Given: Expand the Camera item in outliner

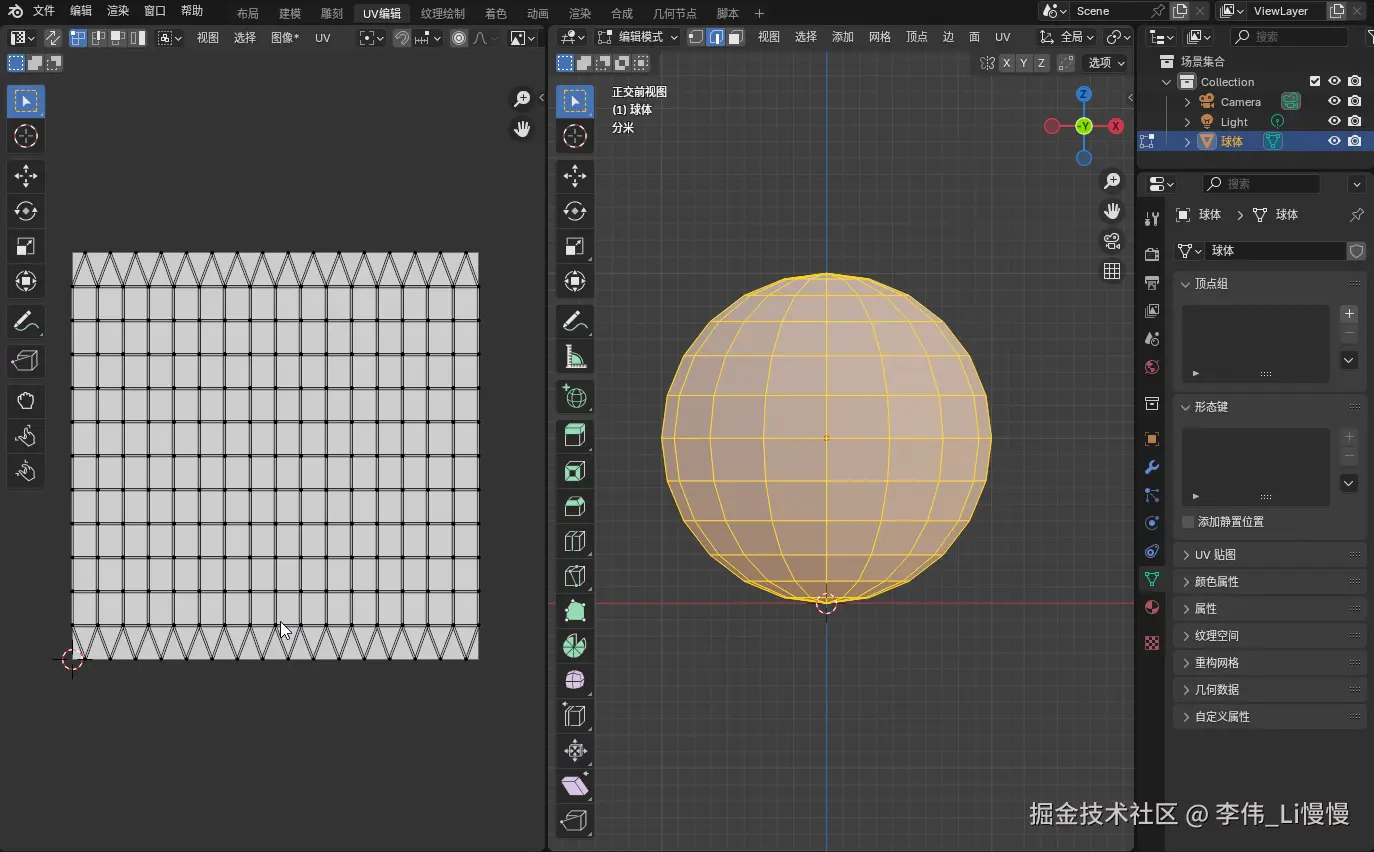Looking at the screenshot, I should pyautogui.click(x=1188, y=102).
